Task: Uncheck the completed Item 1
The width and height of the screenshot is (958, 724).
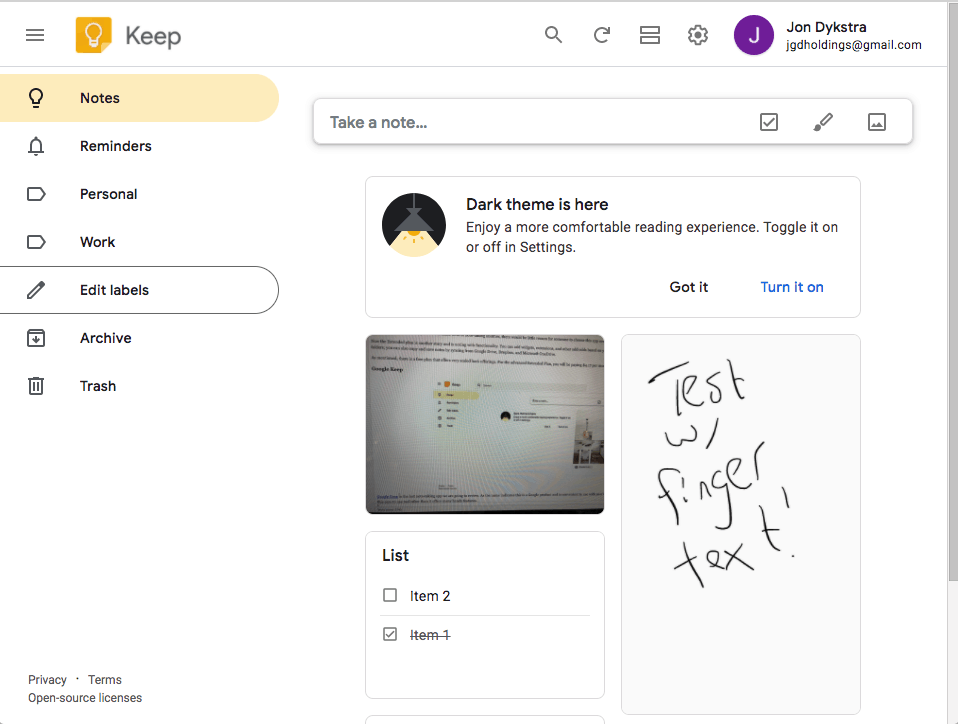Action: tap(390, 634)
